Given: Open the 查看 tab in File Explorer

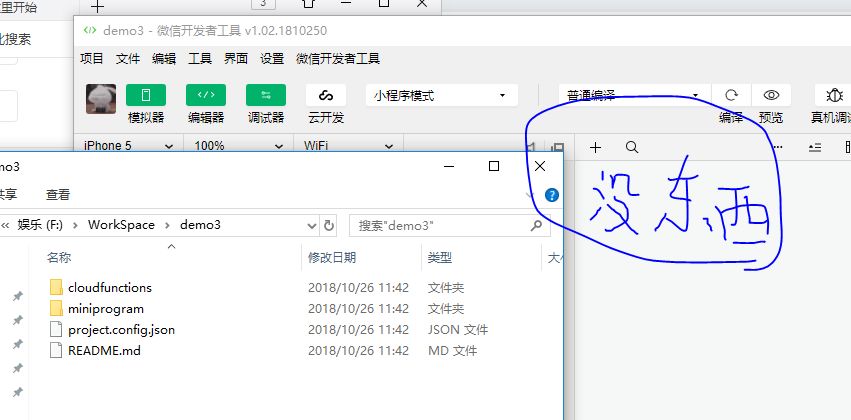Looking at the screenshot, I should tap(58, 194).
